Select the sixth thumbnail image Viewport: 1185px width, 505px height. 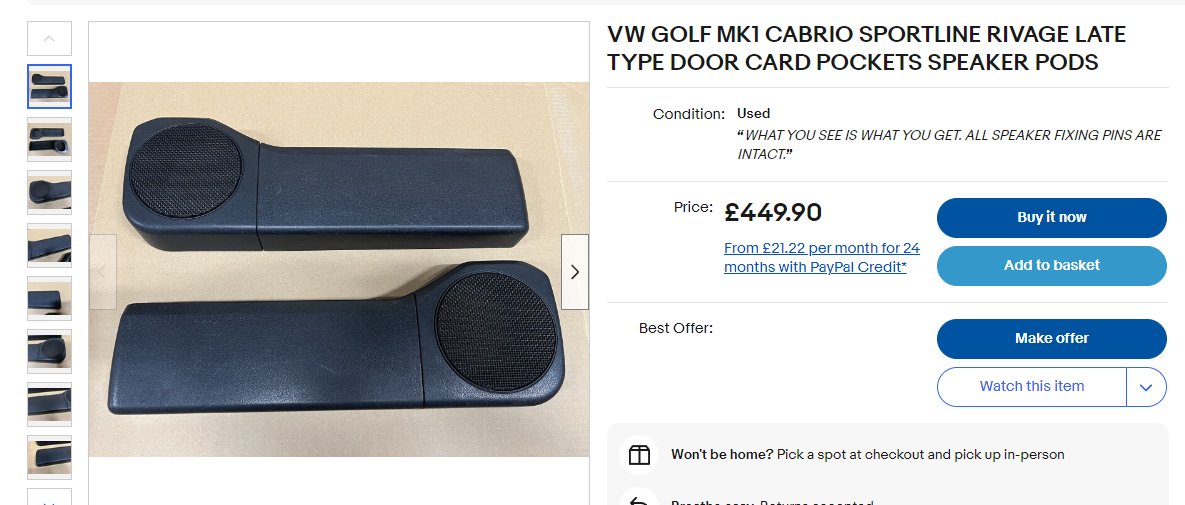point(49,351)
